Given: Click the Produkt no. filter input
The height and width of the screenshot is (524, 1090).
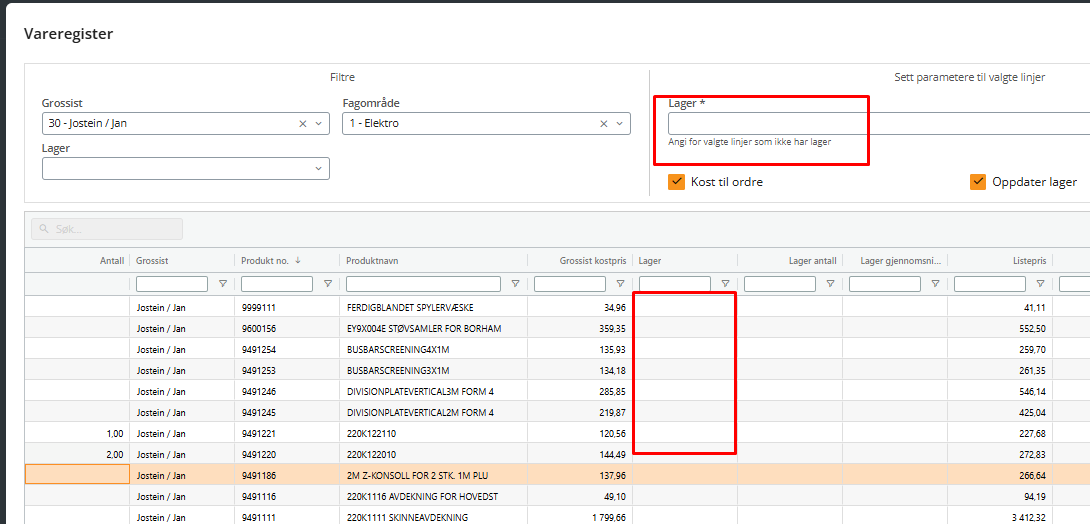Looking at the screenshot, I should (277, 284).
